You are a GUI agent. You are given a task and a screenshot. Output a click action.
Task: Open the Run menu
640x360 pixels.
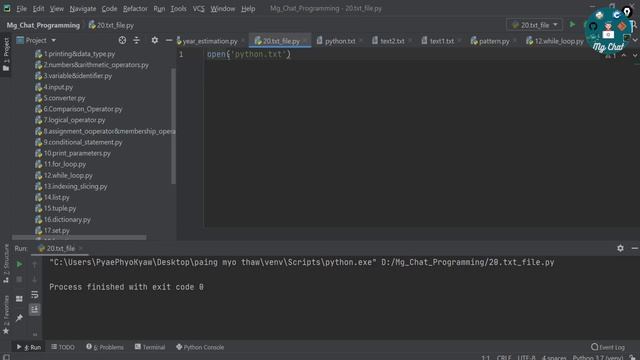point(159,9)
